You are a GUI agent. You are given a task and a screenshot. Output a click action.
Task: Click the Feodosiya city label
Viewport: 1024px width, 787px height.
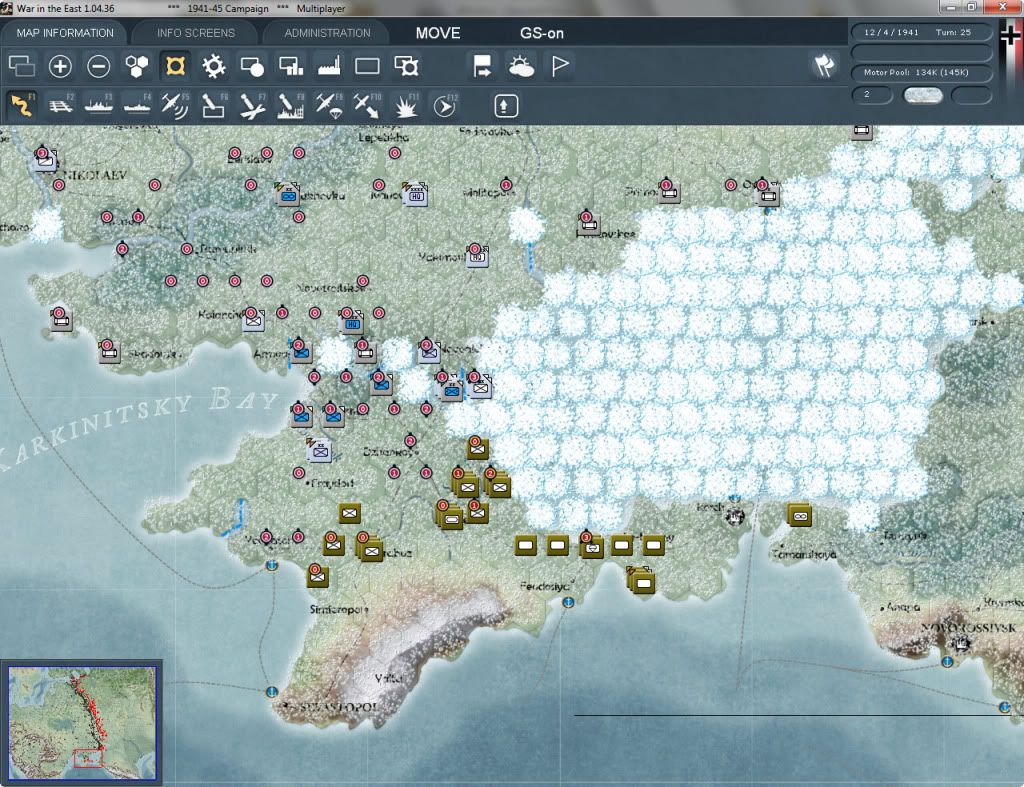click(x=547, y=586)
